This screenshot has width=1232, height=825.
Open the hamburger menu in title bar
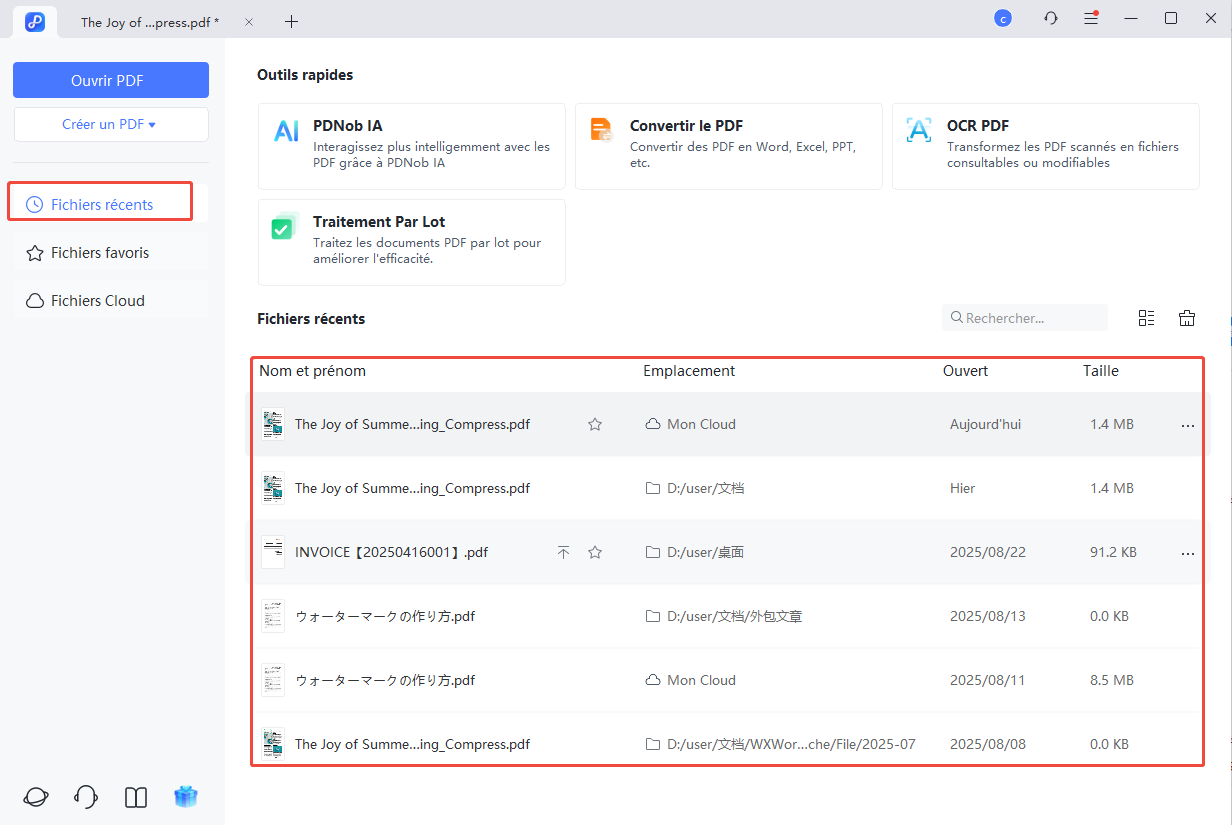click(1091, 19)
